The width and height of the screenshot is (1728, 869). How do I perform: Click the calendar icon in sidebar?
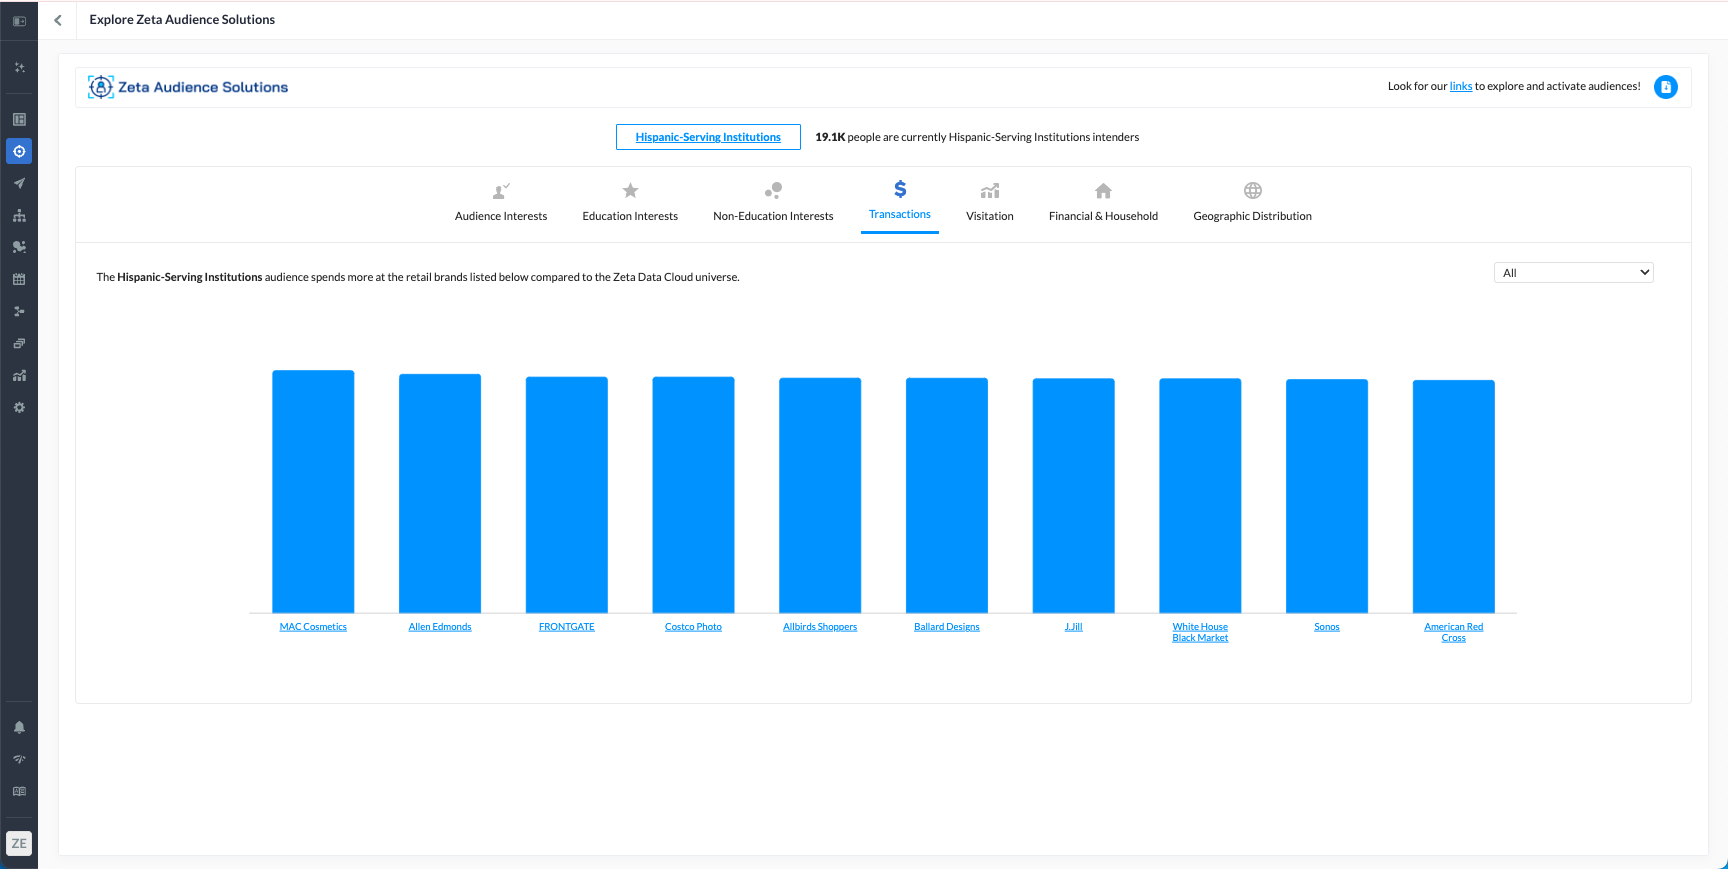click(x=19, y=279)
